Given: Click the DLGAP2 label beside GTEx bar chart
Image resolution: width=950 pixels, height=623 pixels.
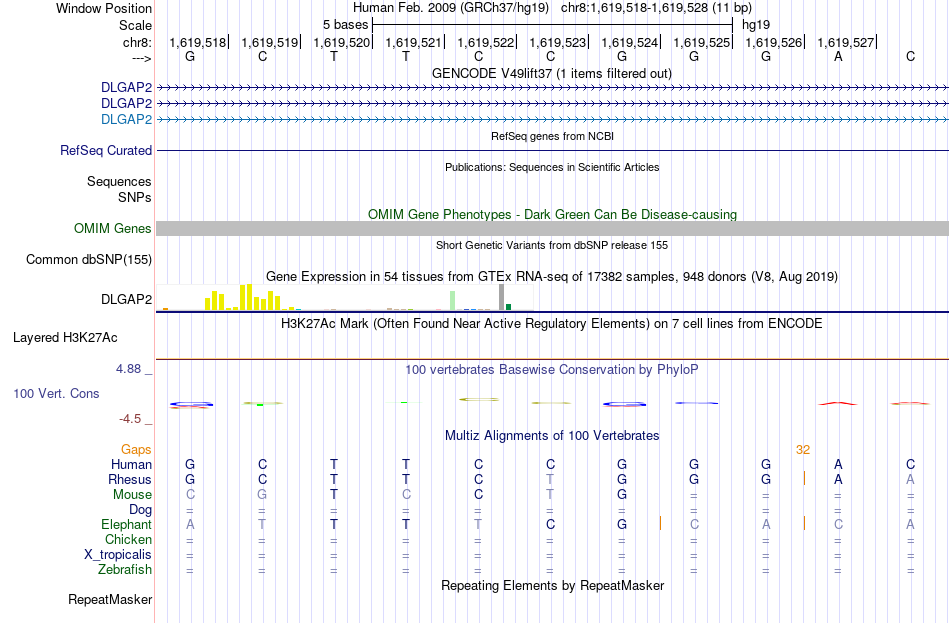Looking at the screenshot, I should [x=126, y=299].
